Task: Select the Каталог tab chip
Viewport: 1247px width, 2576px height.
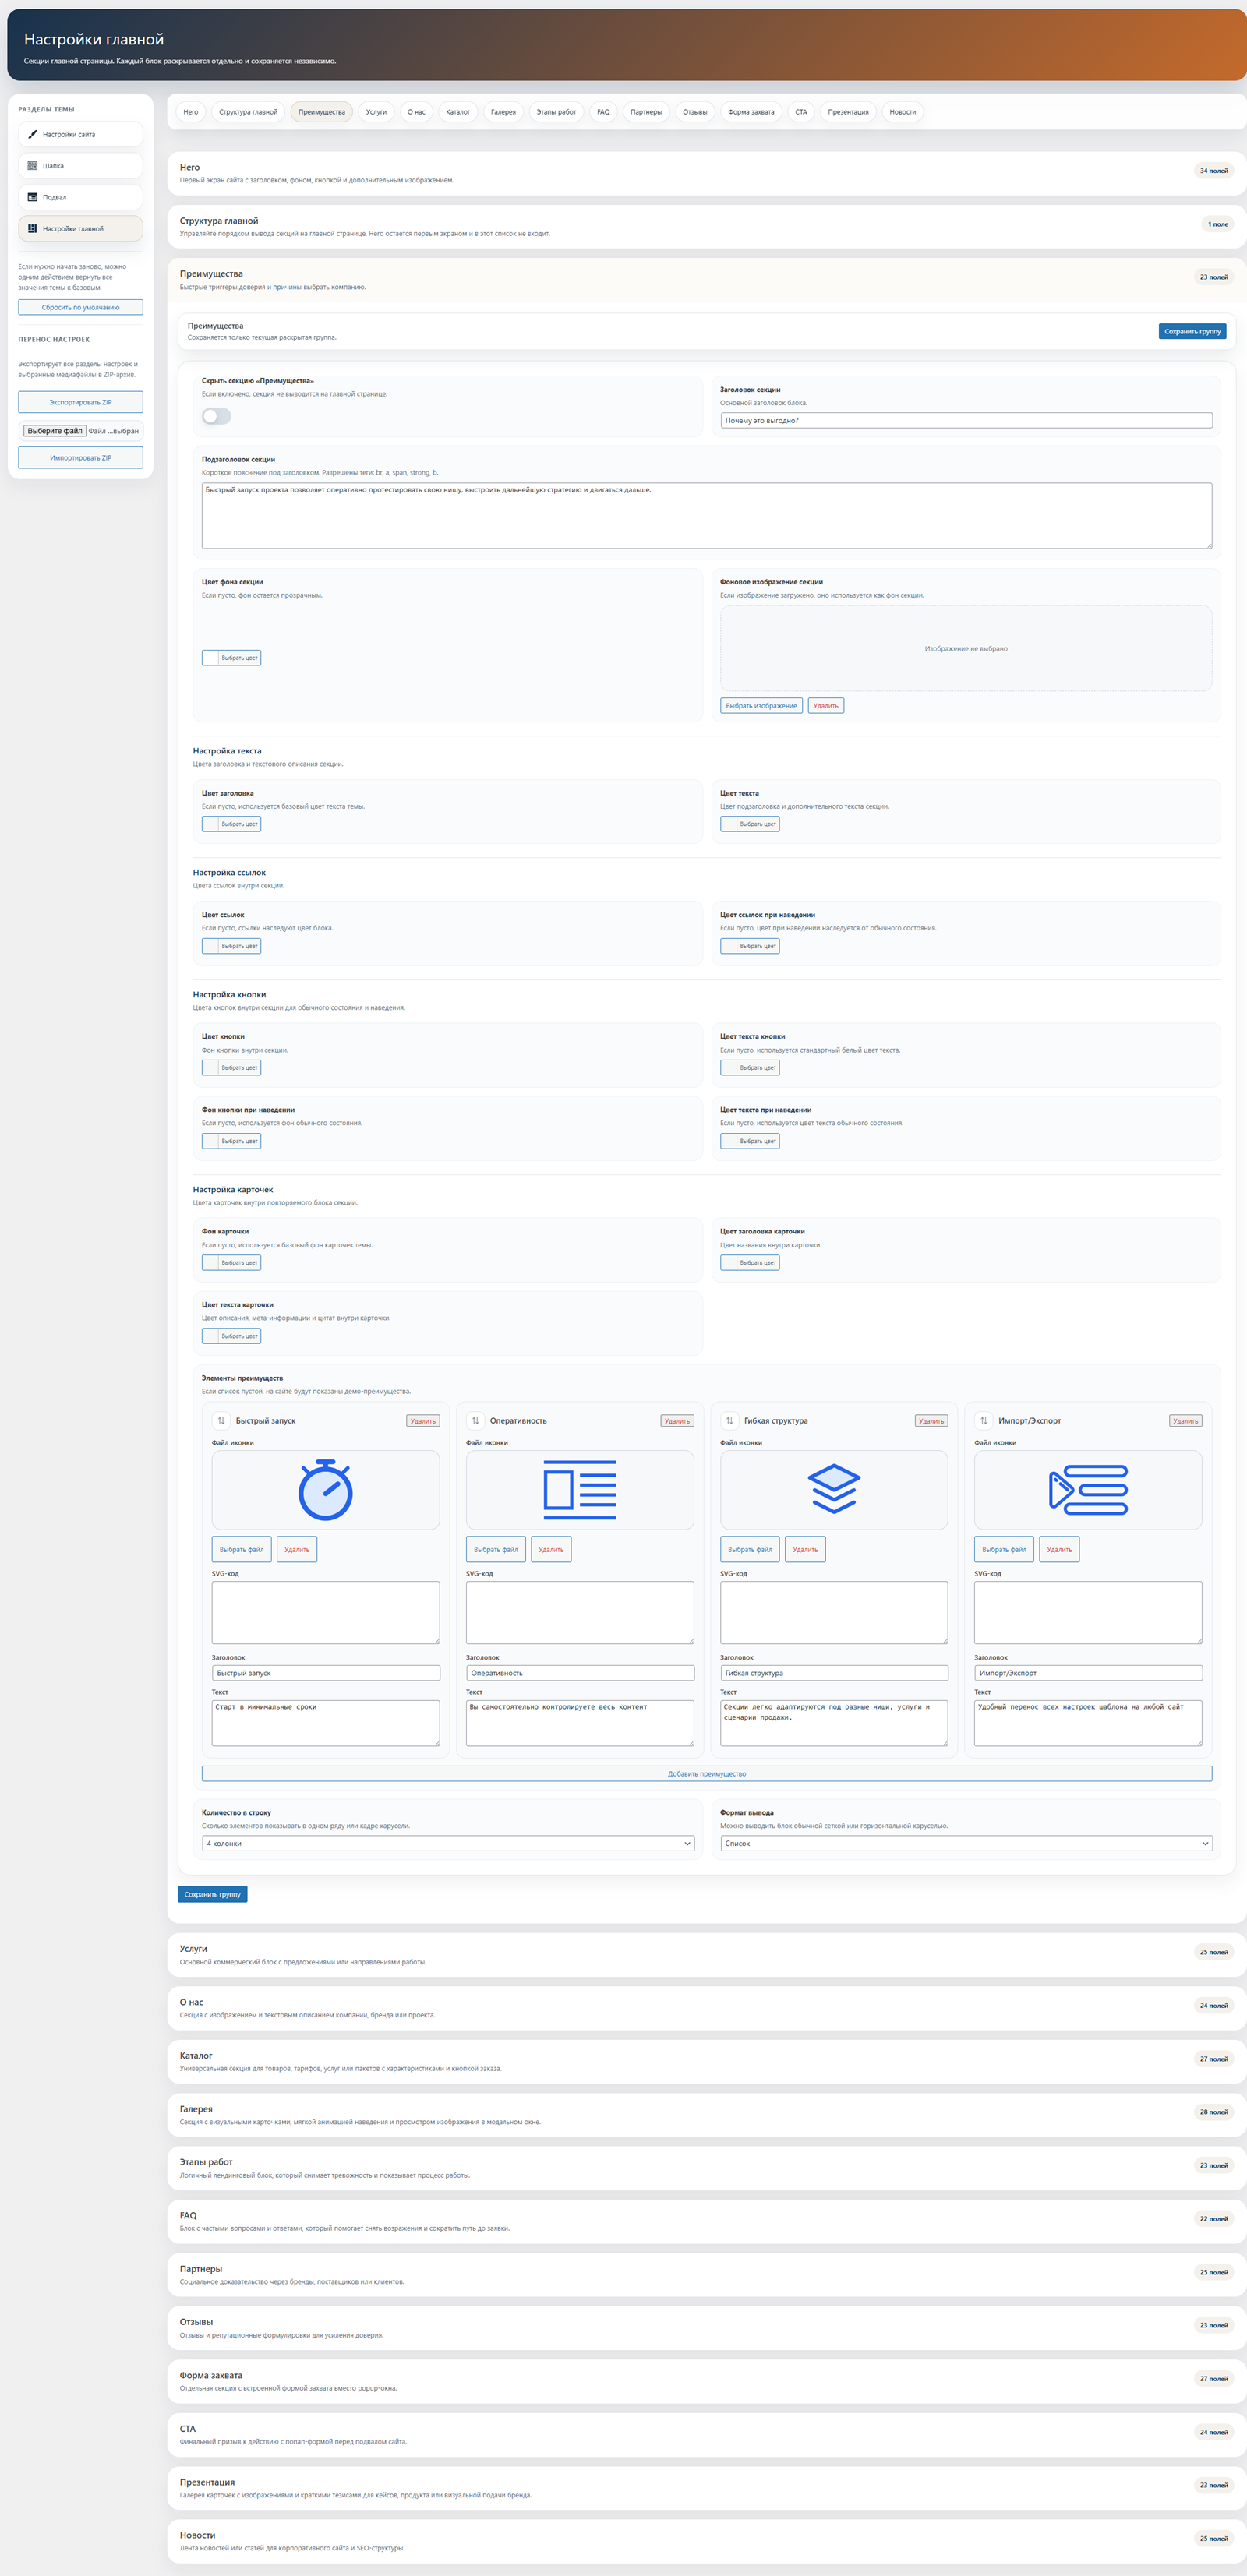Action: (x=458, y=112)
